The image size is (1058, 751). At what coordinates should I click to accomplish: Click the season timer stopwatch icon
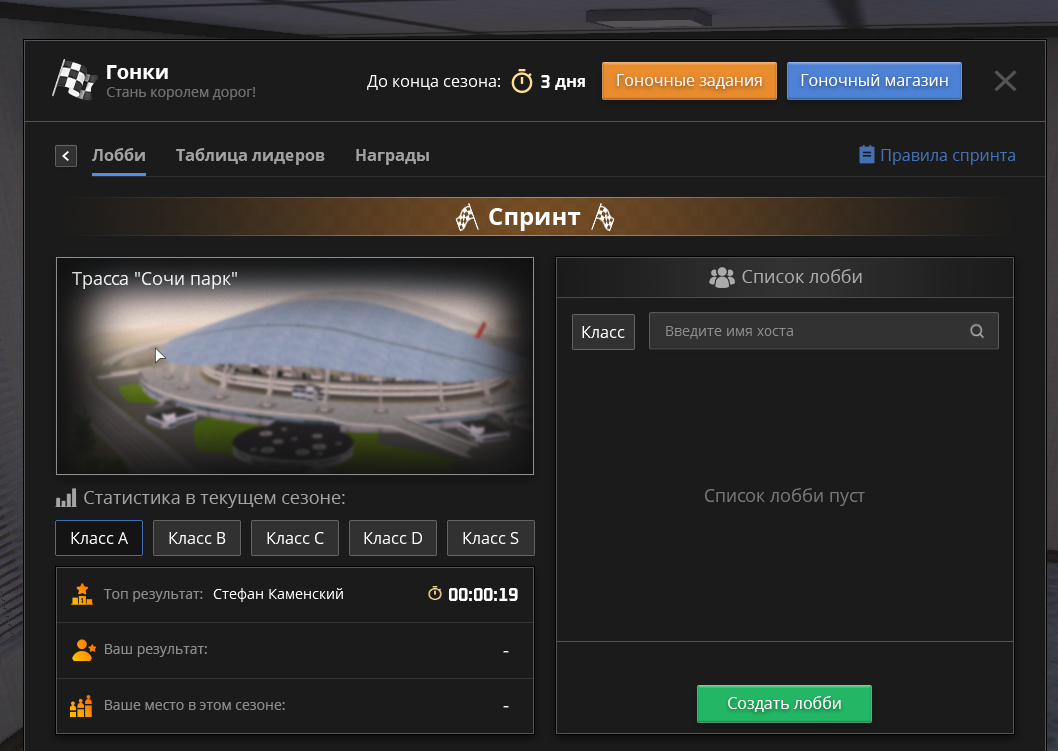click(522, 81)
